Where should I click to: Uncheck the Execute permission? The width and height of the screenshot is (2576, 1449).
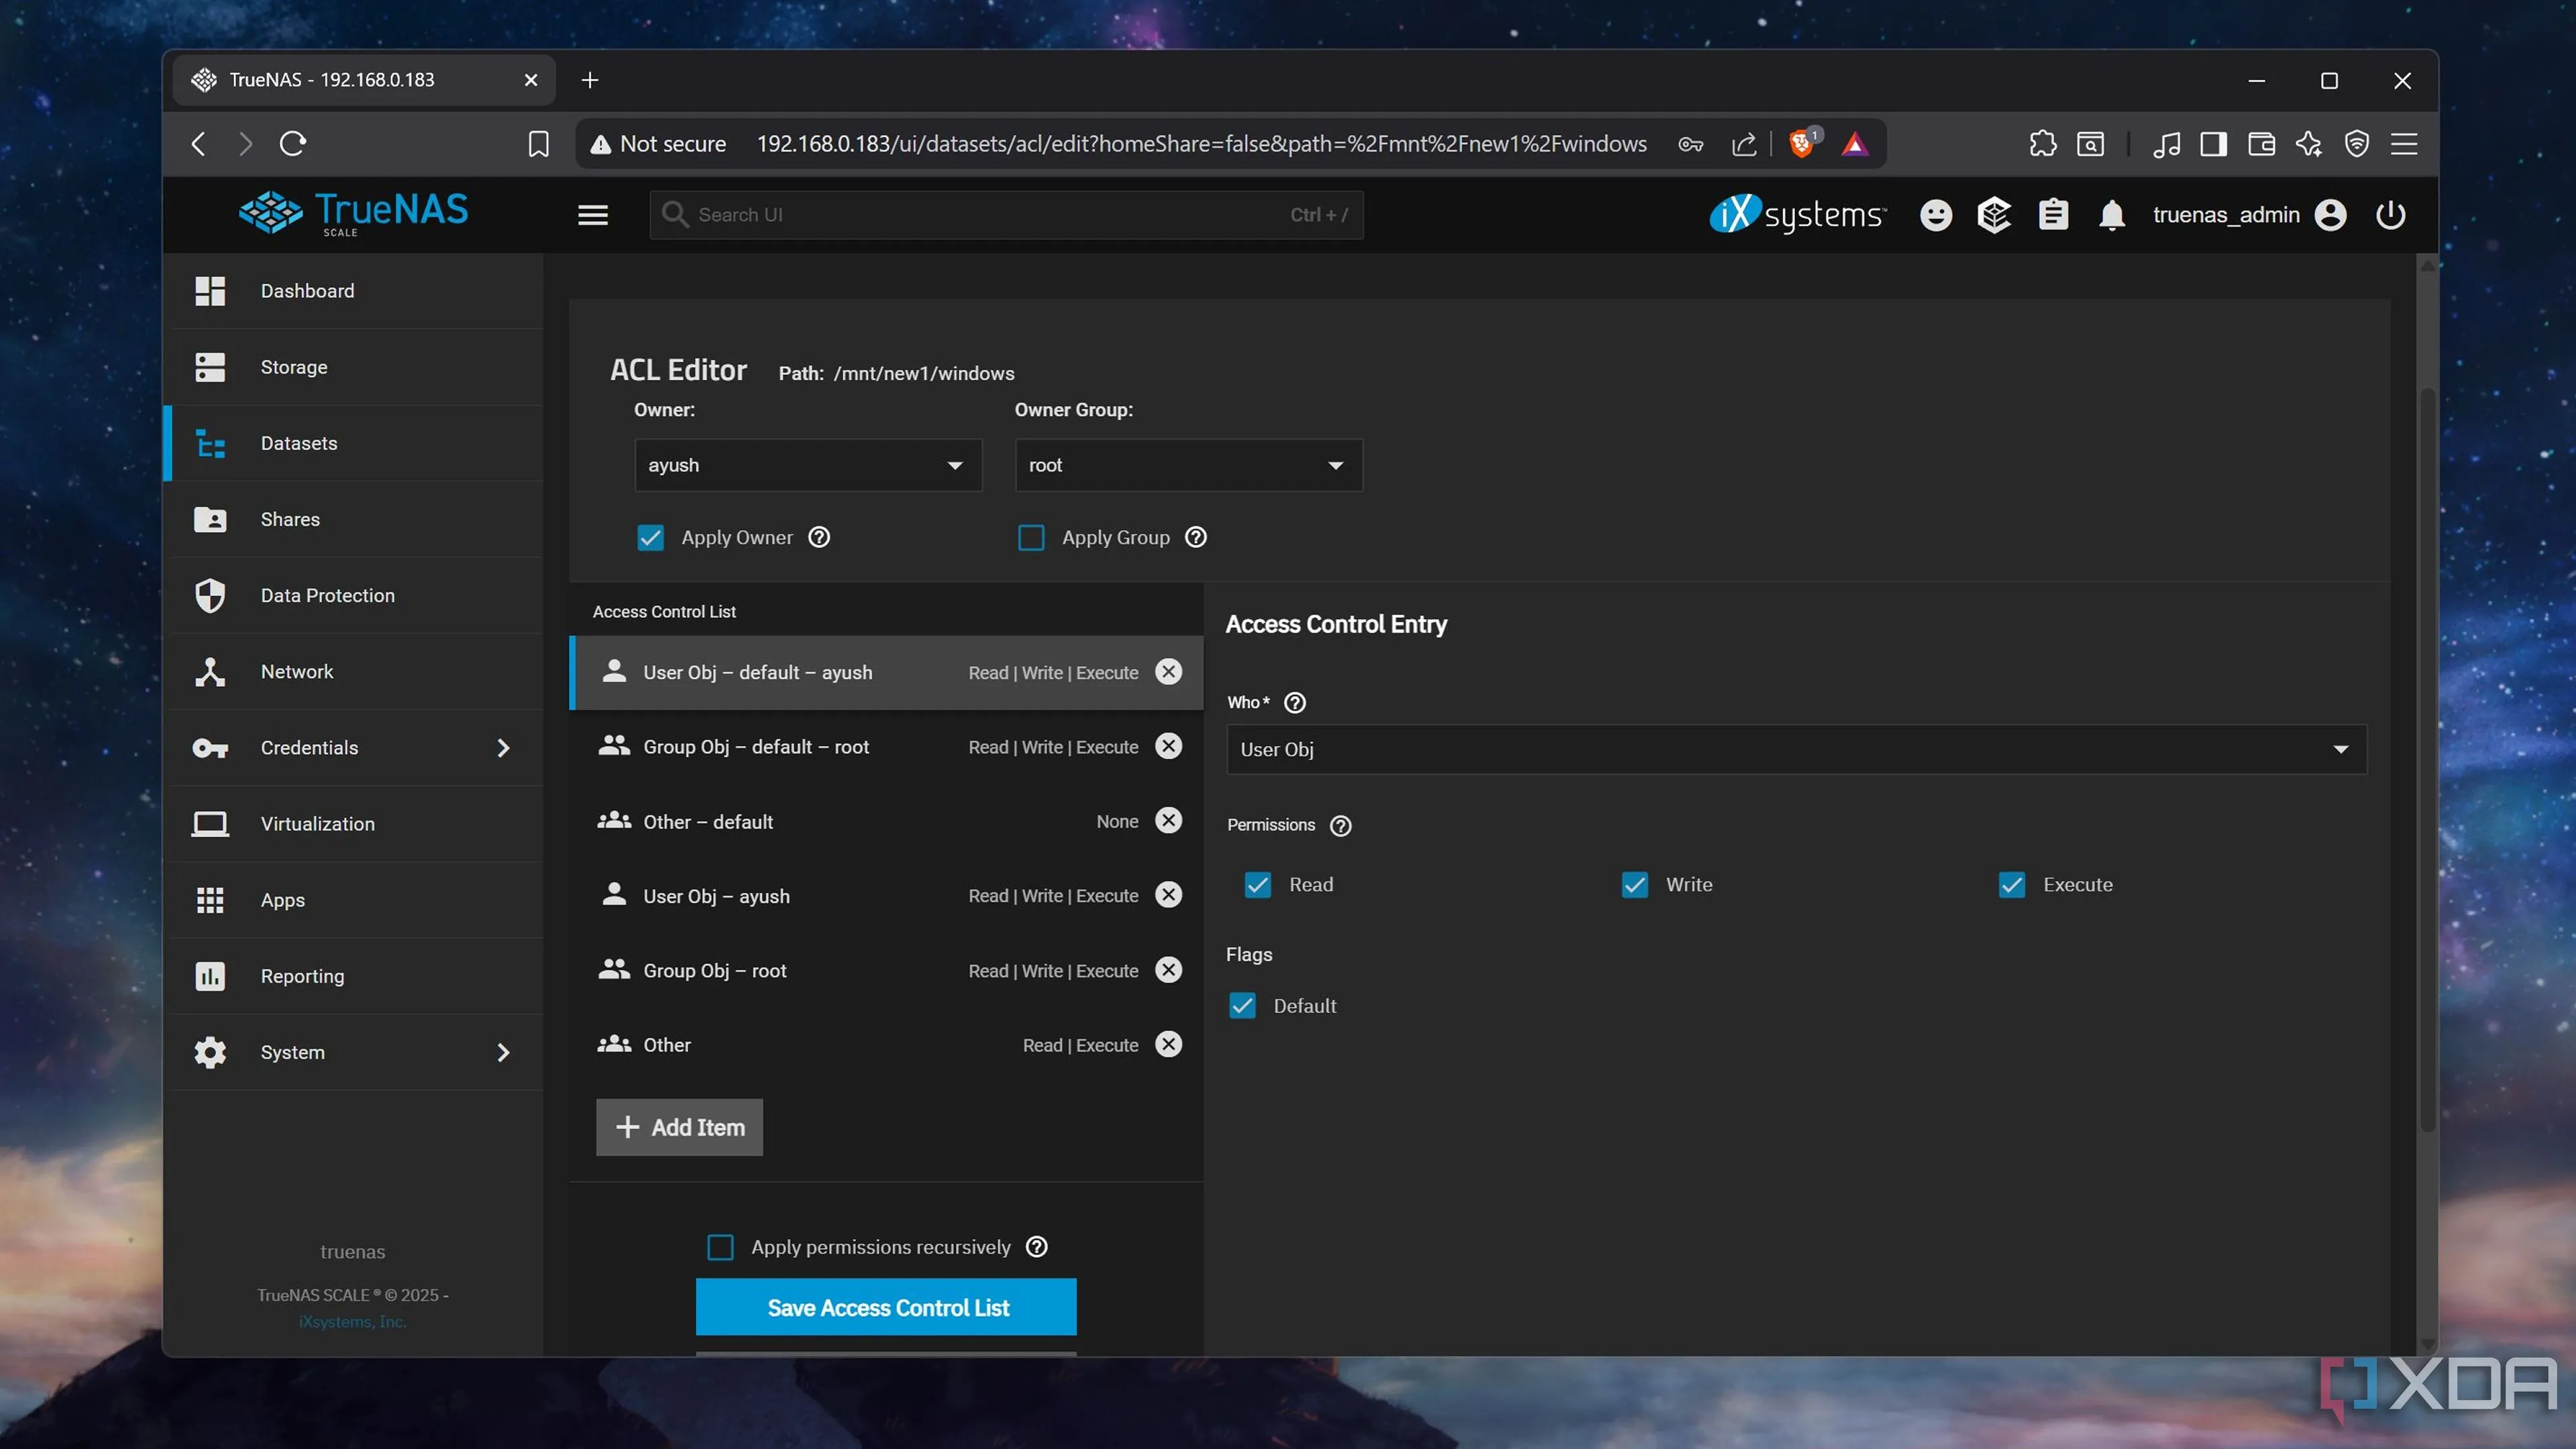pos(2012,885)
